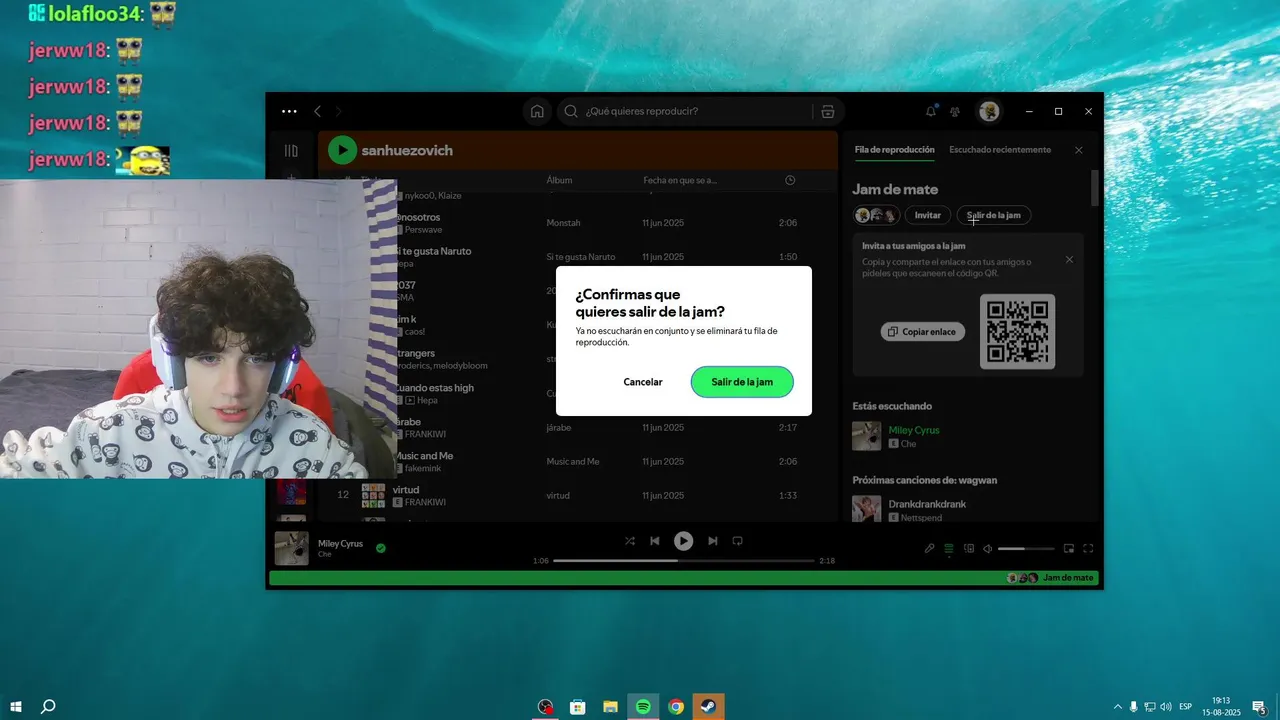Image resolution: width=1280 pixels, height=720 pixels.
Task: Open the miniplayer icon
Action: click(x=1069, y=548)
